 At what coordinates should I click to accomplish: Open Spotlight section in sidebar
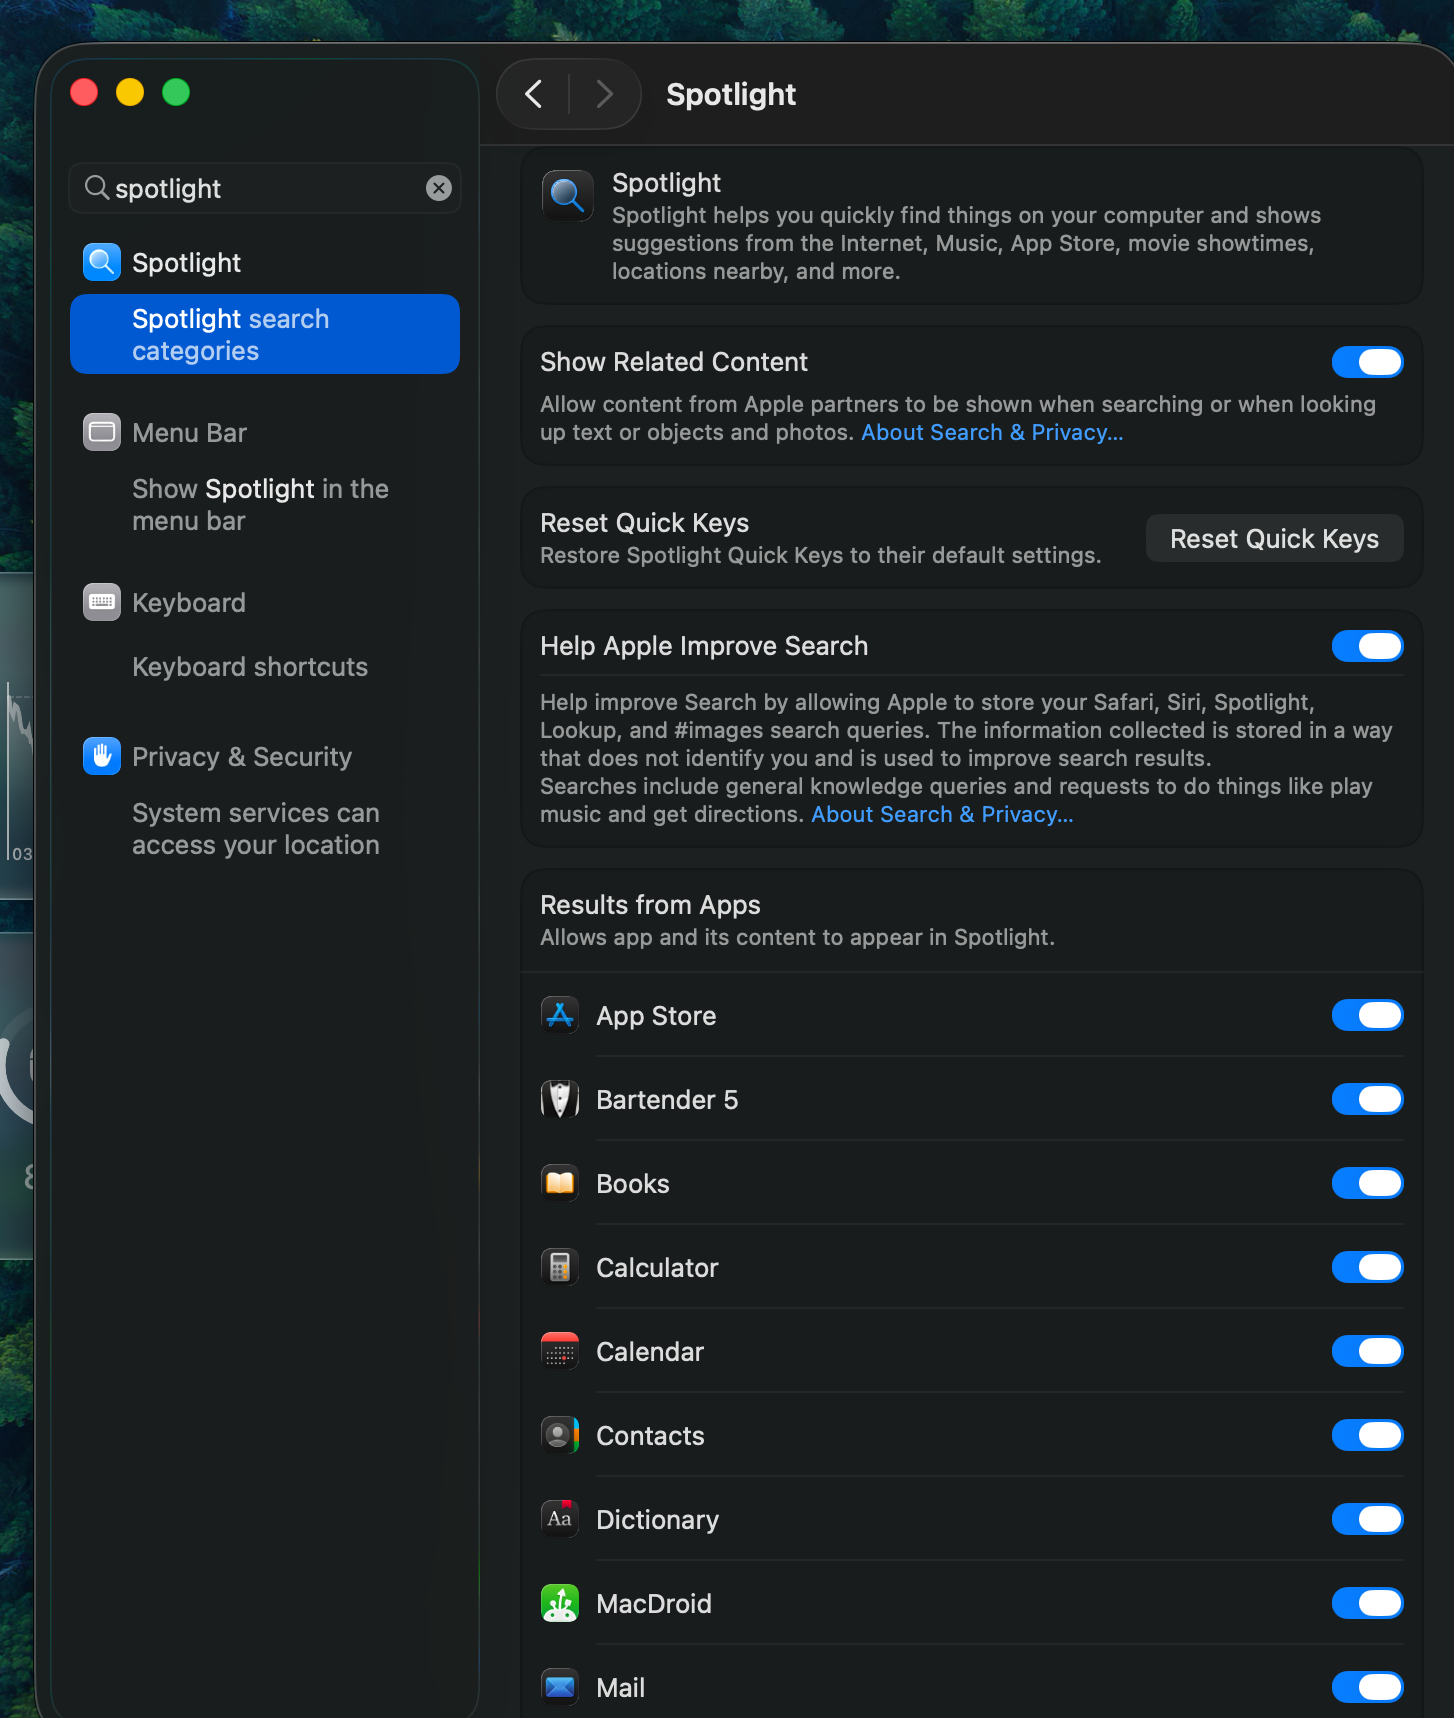pos(265,262)
